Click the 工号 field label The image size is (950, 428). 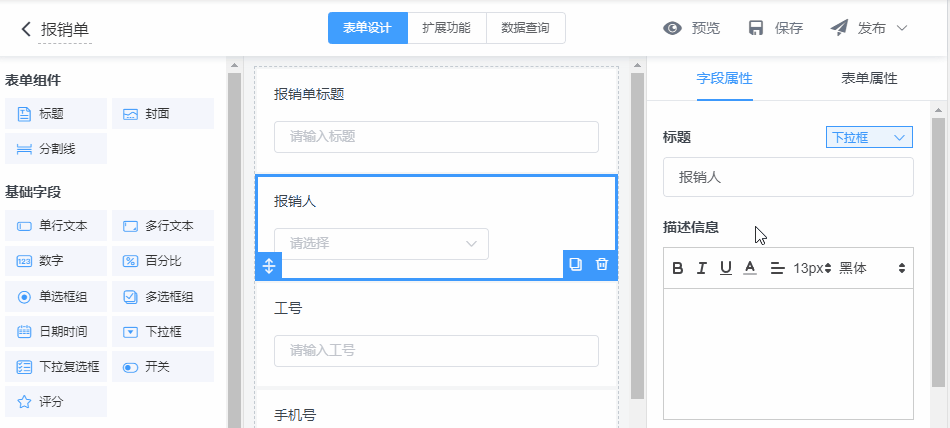[x=288, y=309]
